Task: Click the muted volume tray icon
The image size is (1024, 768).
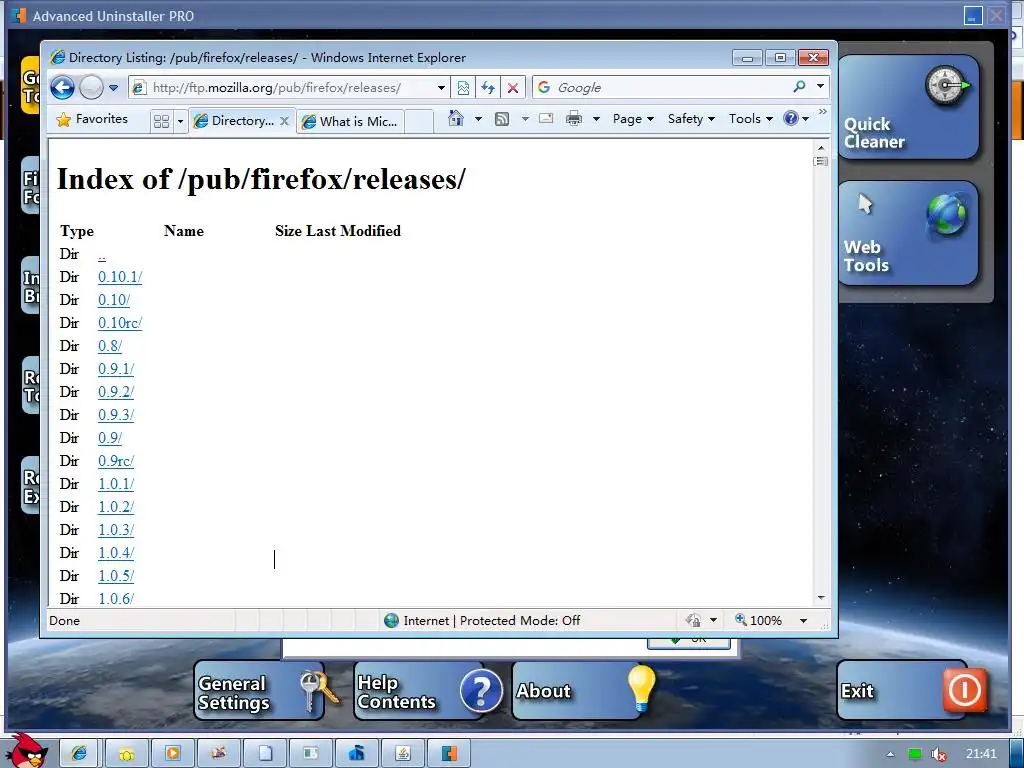Action: point(938,754)
